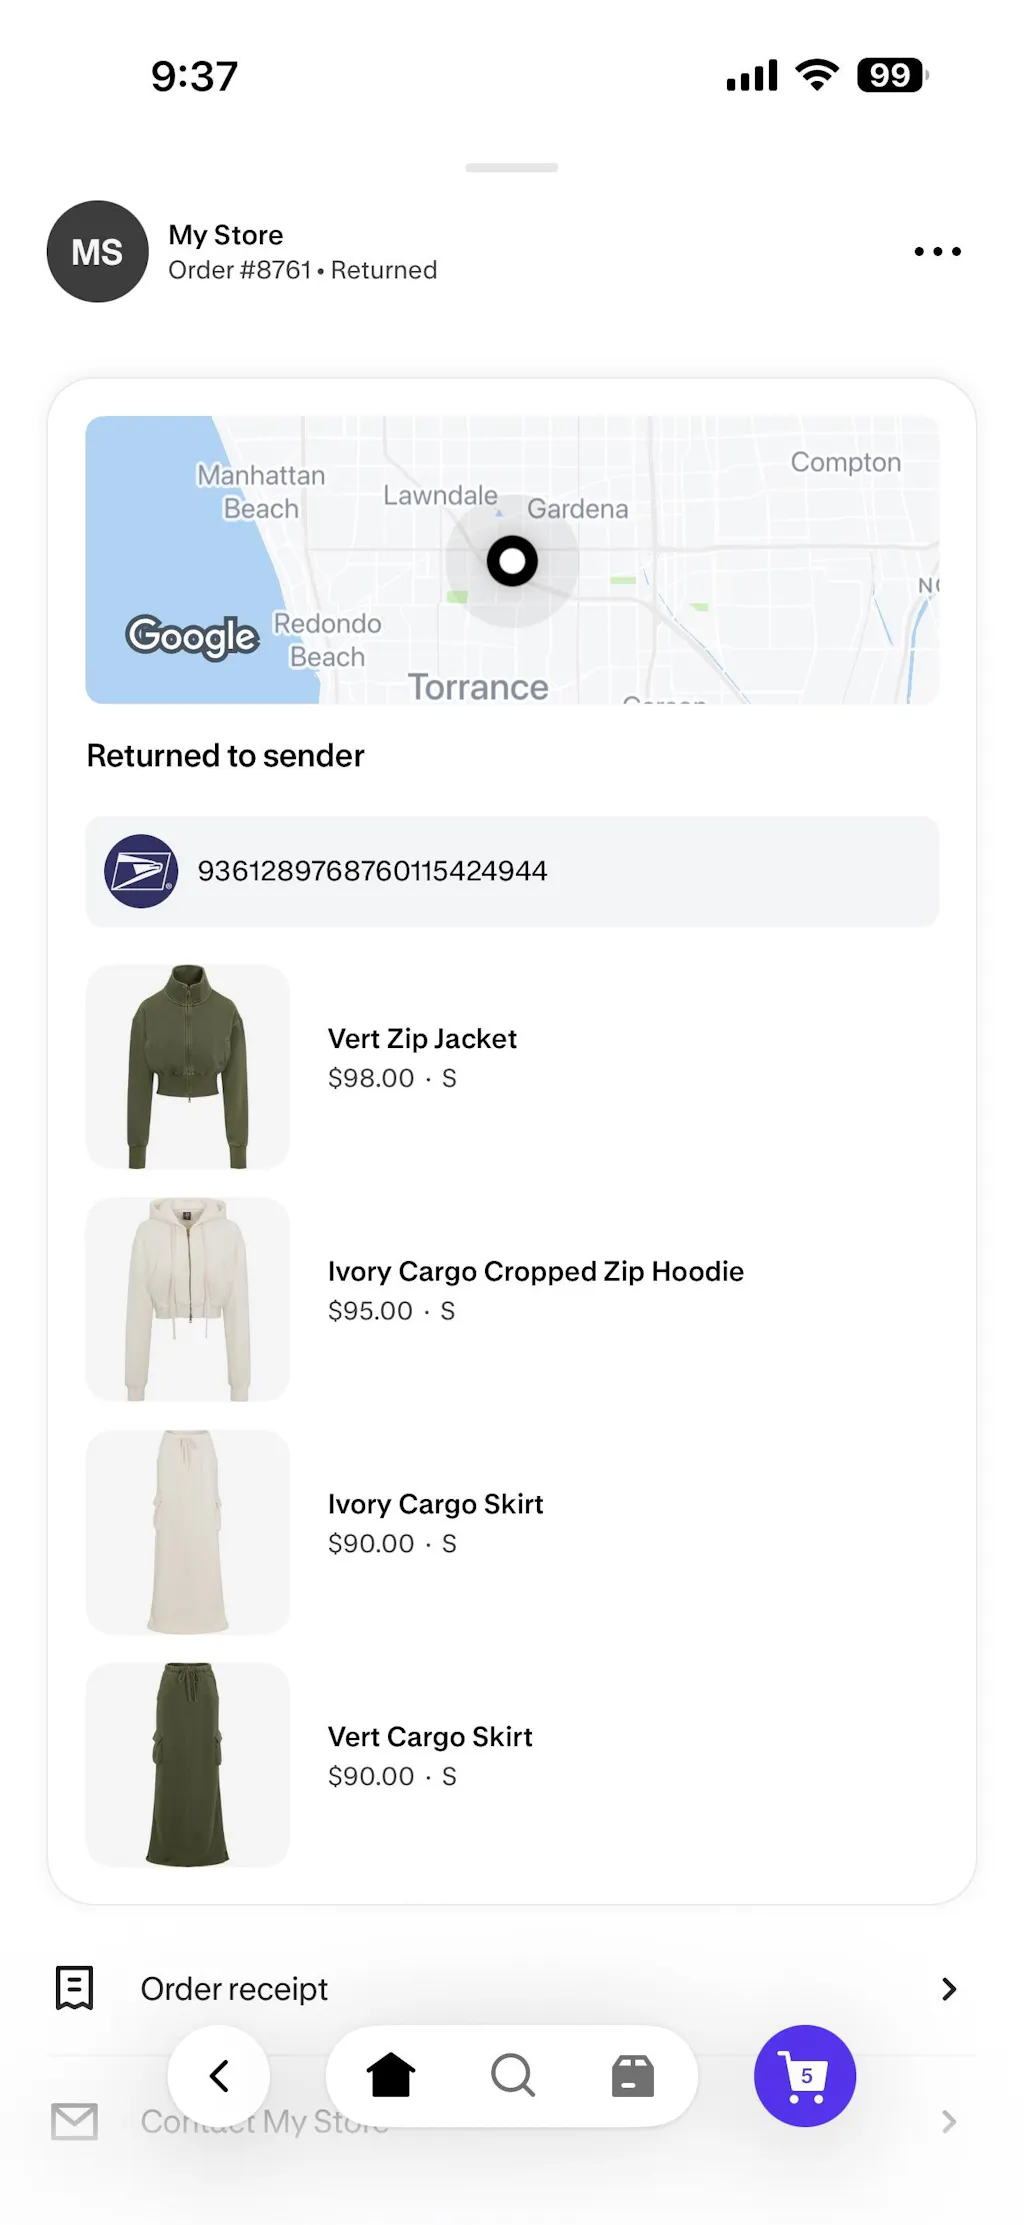Open search from the bottom navigation bar
Image resolution: width=1024 pixels, height=2225 pixels.
pyautogui.click(x=513, y=2075)
